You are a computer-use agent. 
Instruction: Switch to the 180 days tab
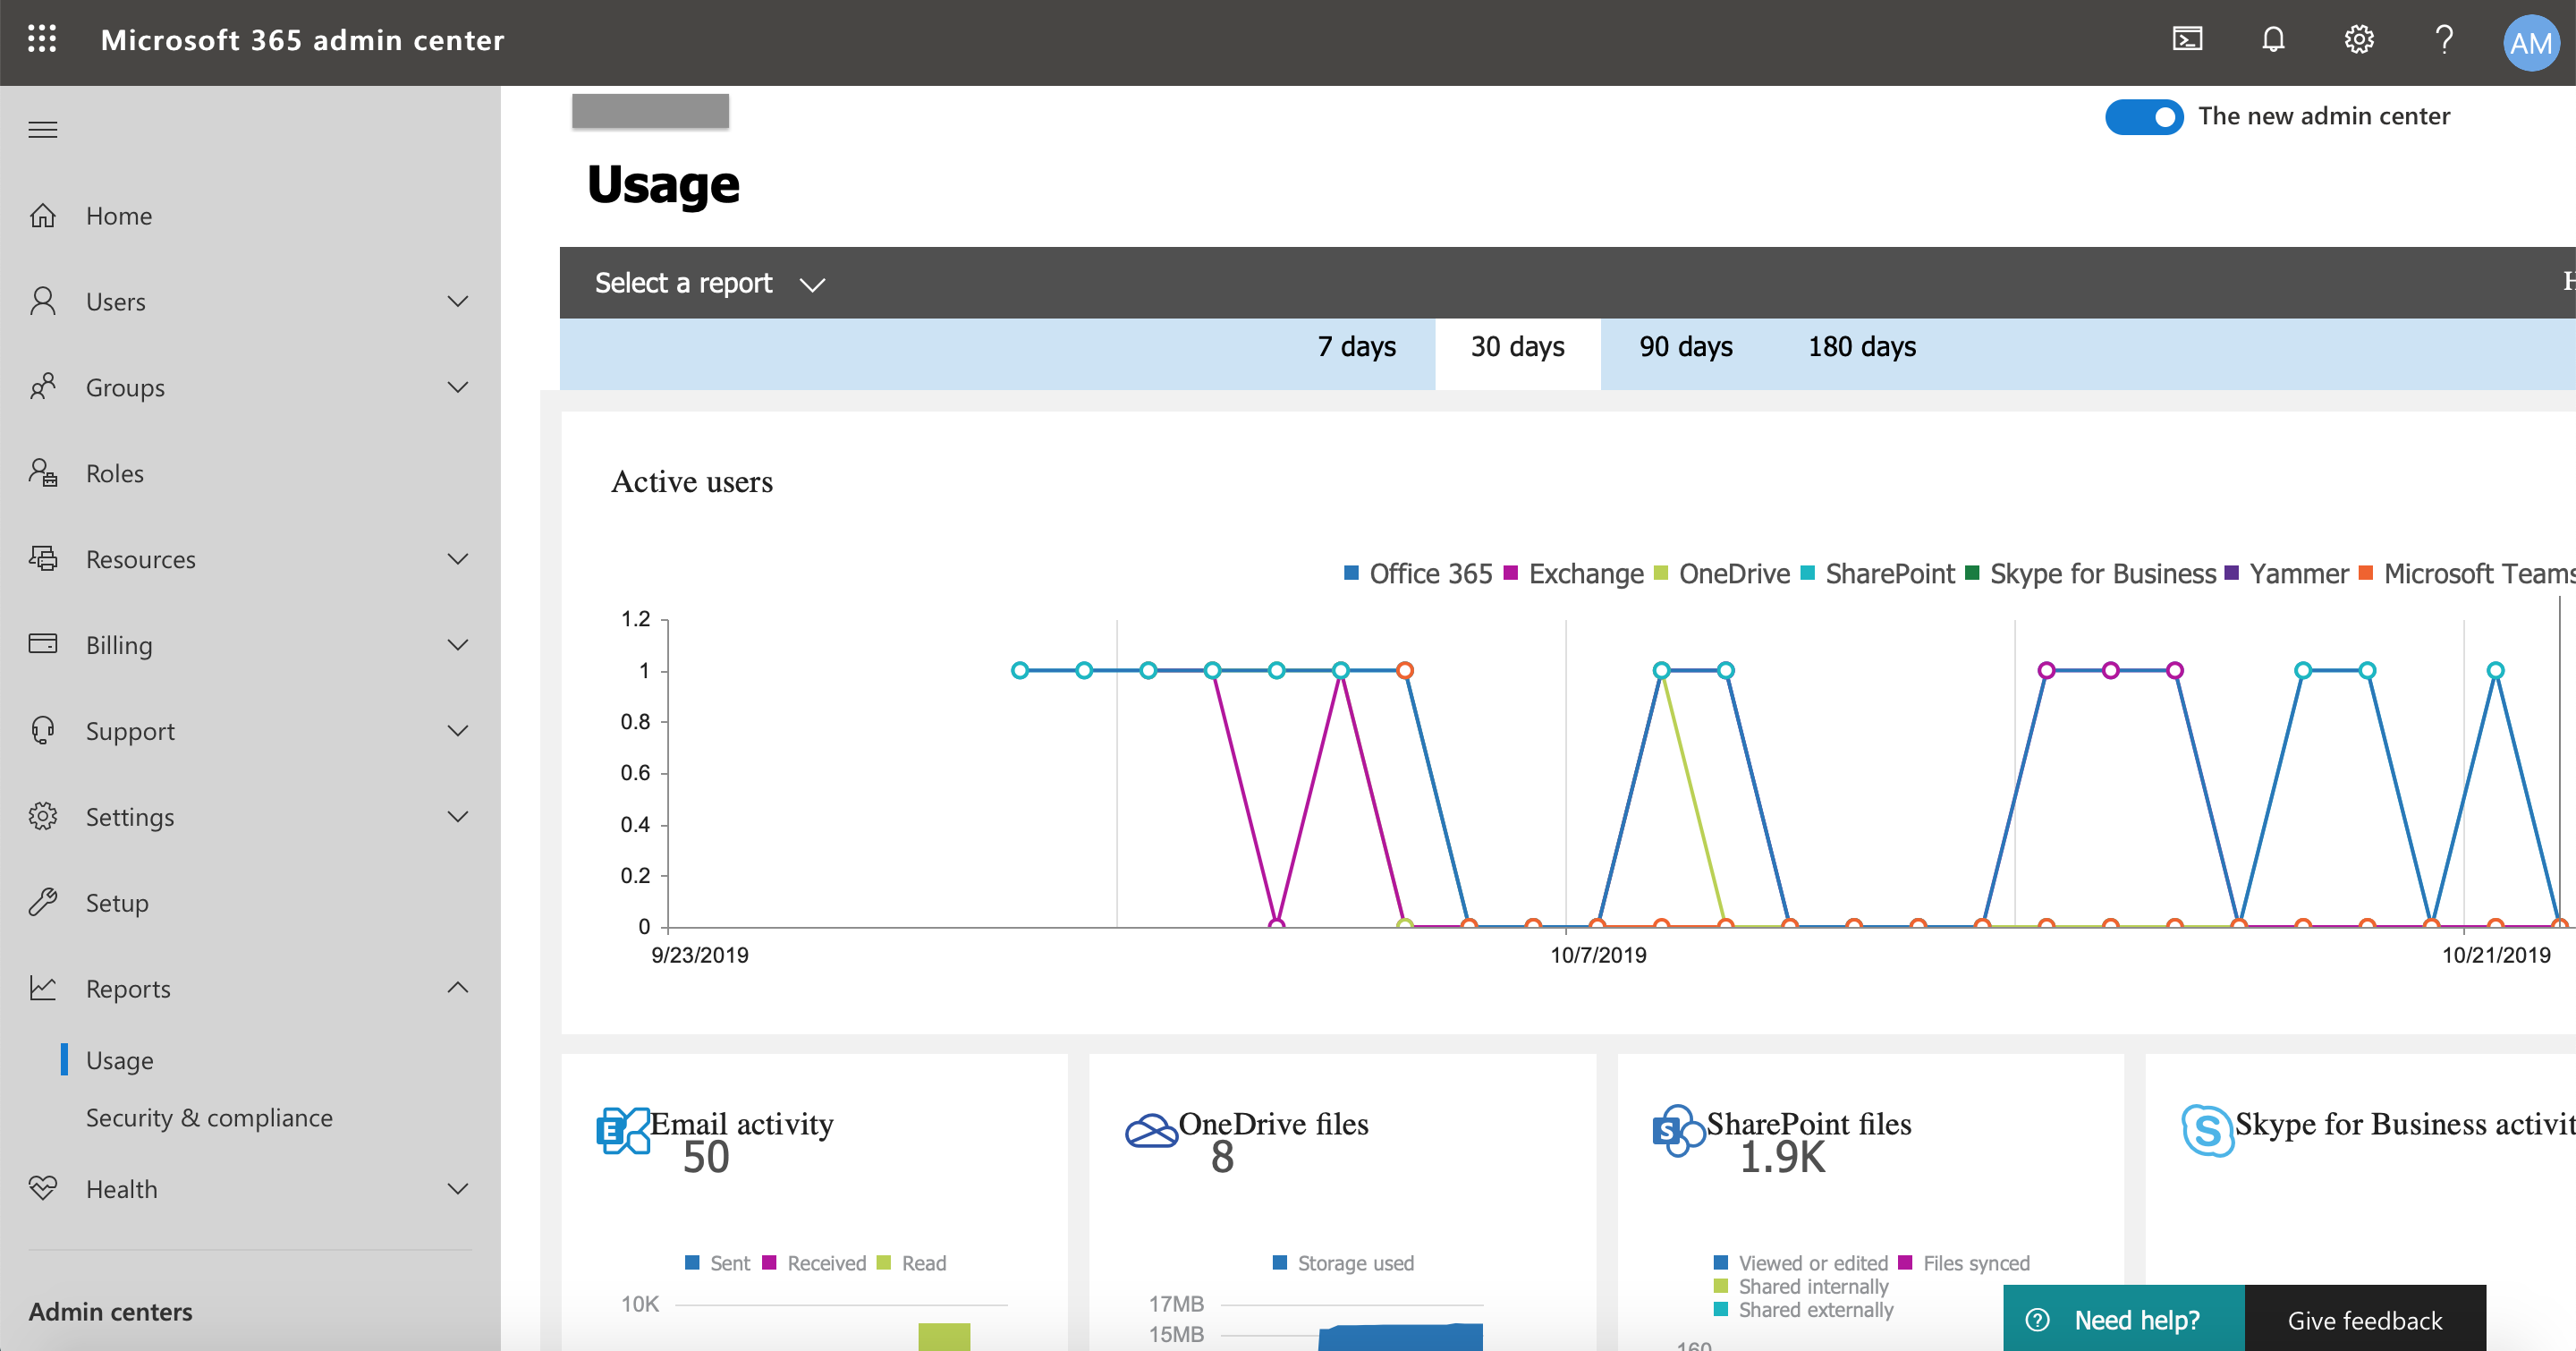tap(1862, 347)
